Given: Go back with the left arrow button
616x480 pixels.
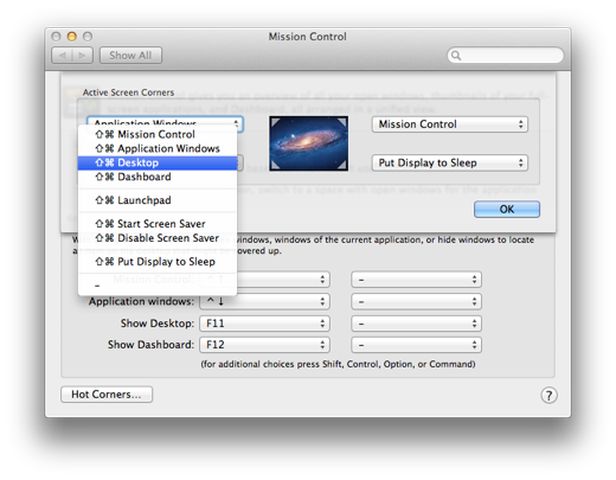Looking at the screenshot, I should click(x=62, y=55).
